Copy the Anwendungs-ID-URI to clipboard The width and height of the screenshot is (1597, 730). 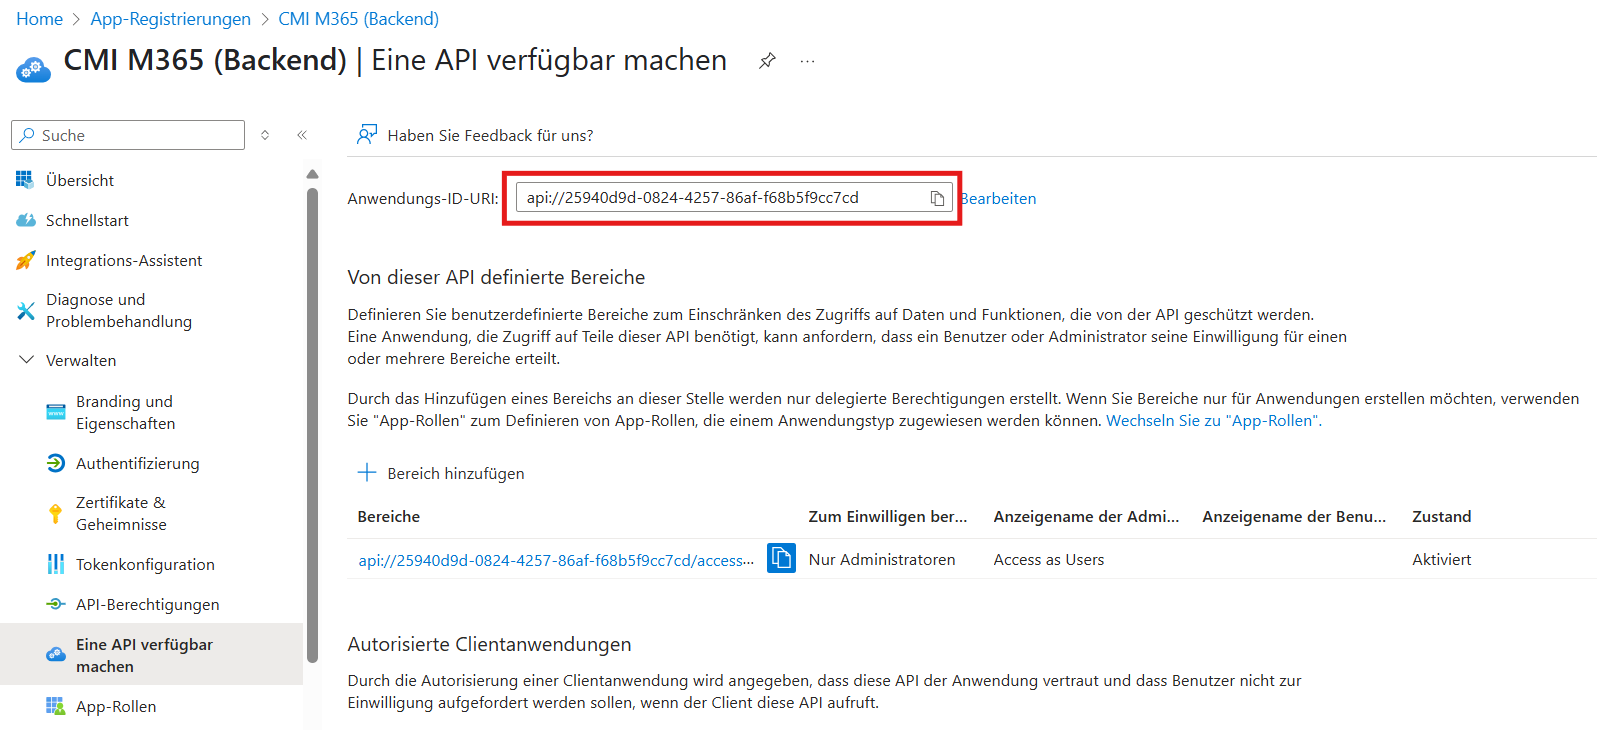937,198
